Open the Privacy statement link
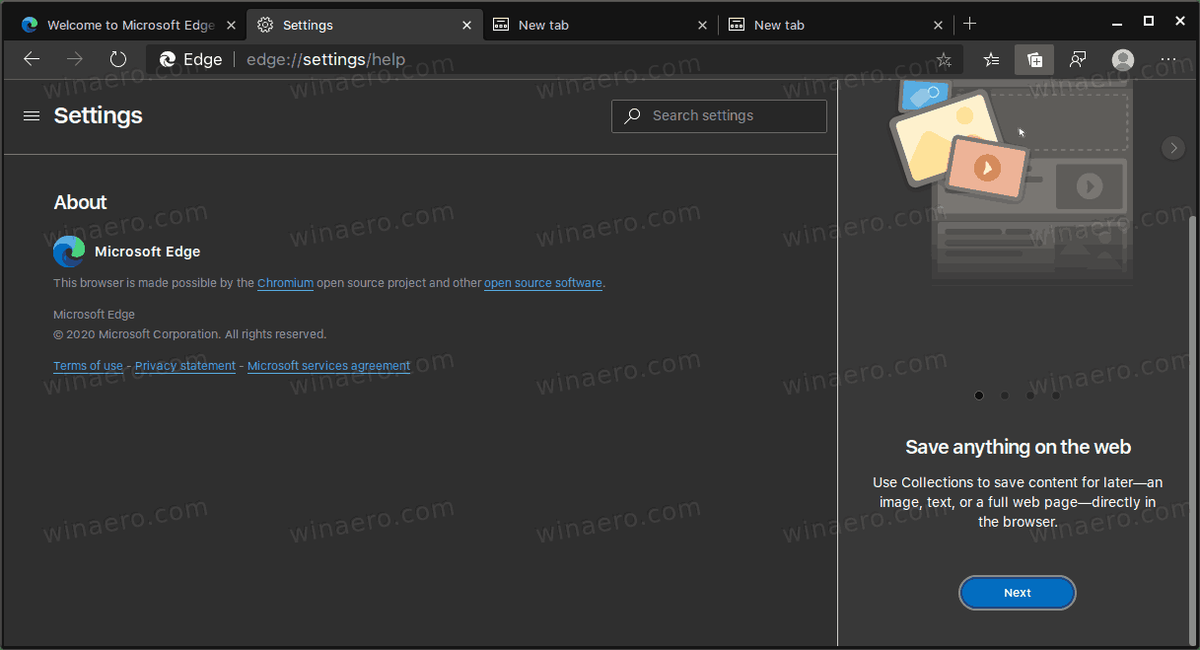Viewport: 1200px width, 650px height. (185, 366)
